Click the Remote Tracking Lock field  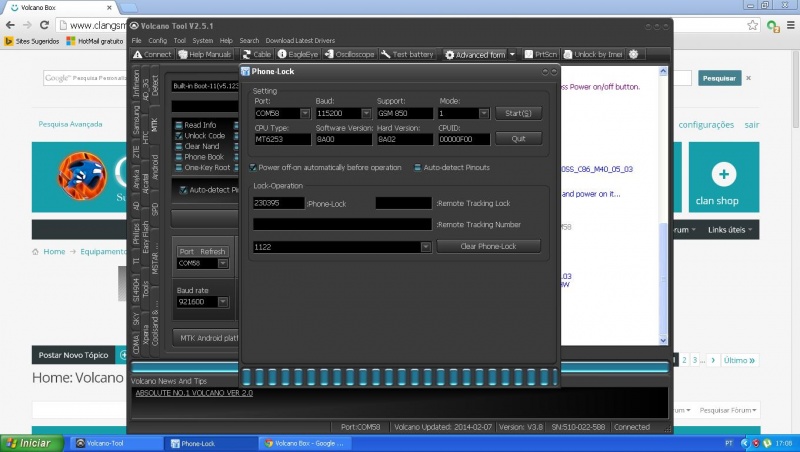[x=404, y=203]
